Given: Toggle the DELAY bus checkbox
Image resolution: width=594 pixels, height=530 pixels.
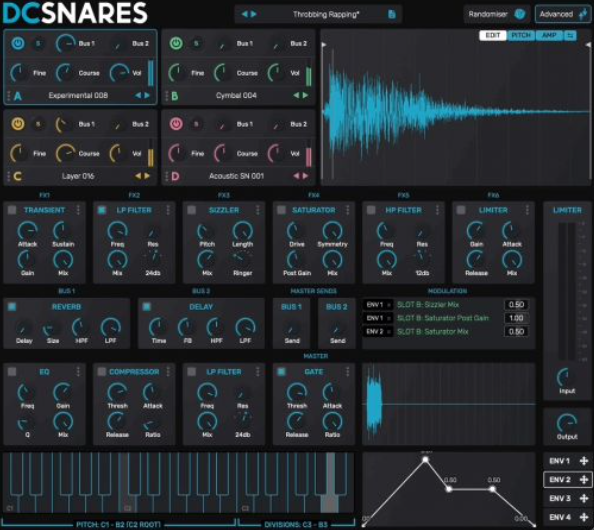Looking at the screenshot, I should 147,306.
